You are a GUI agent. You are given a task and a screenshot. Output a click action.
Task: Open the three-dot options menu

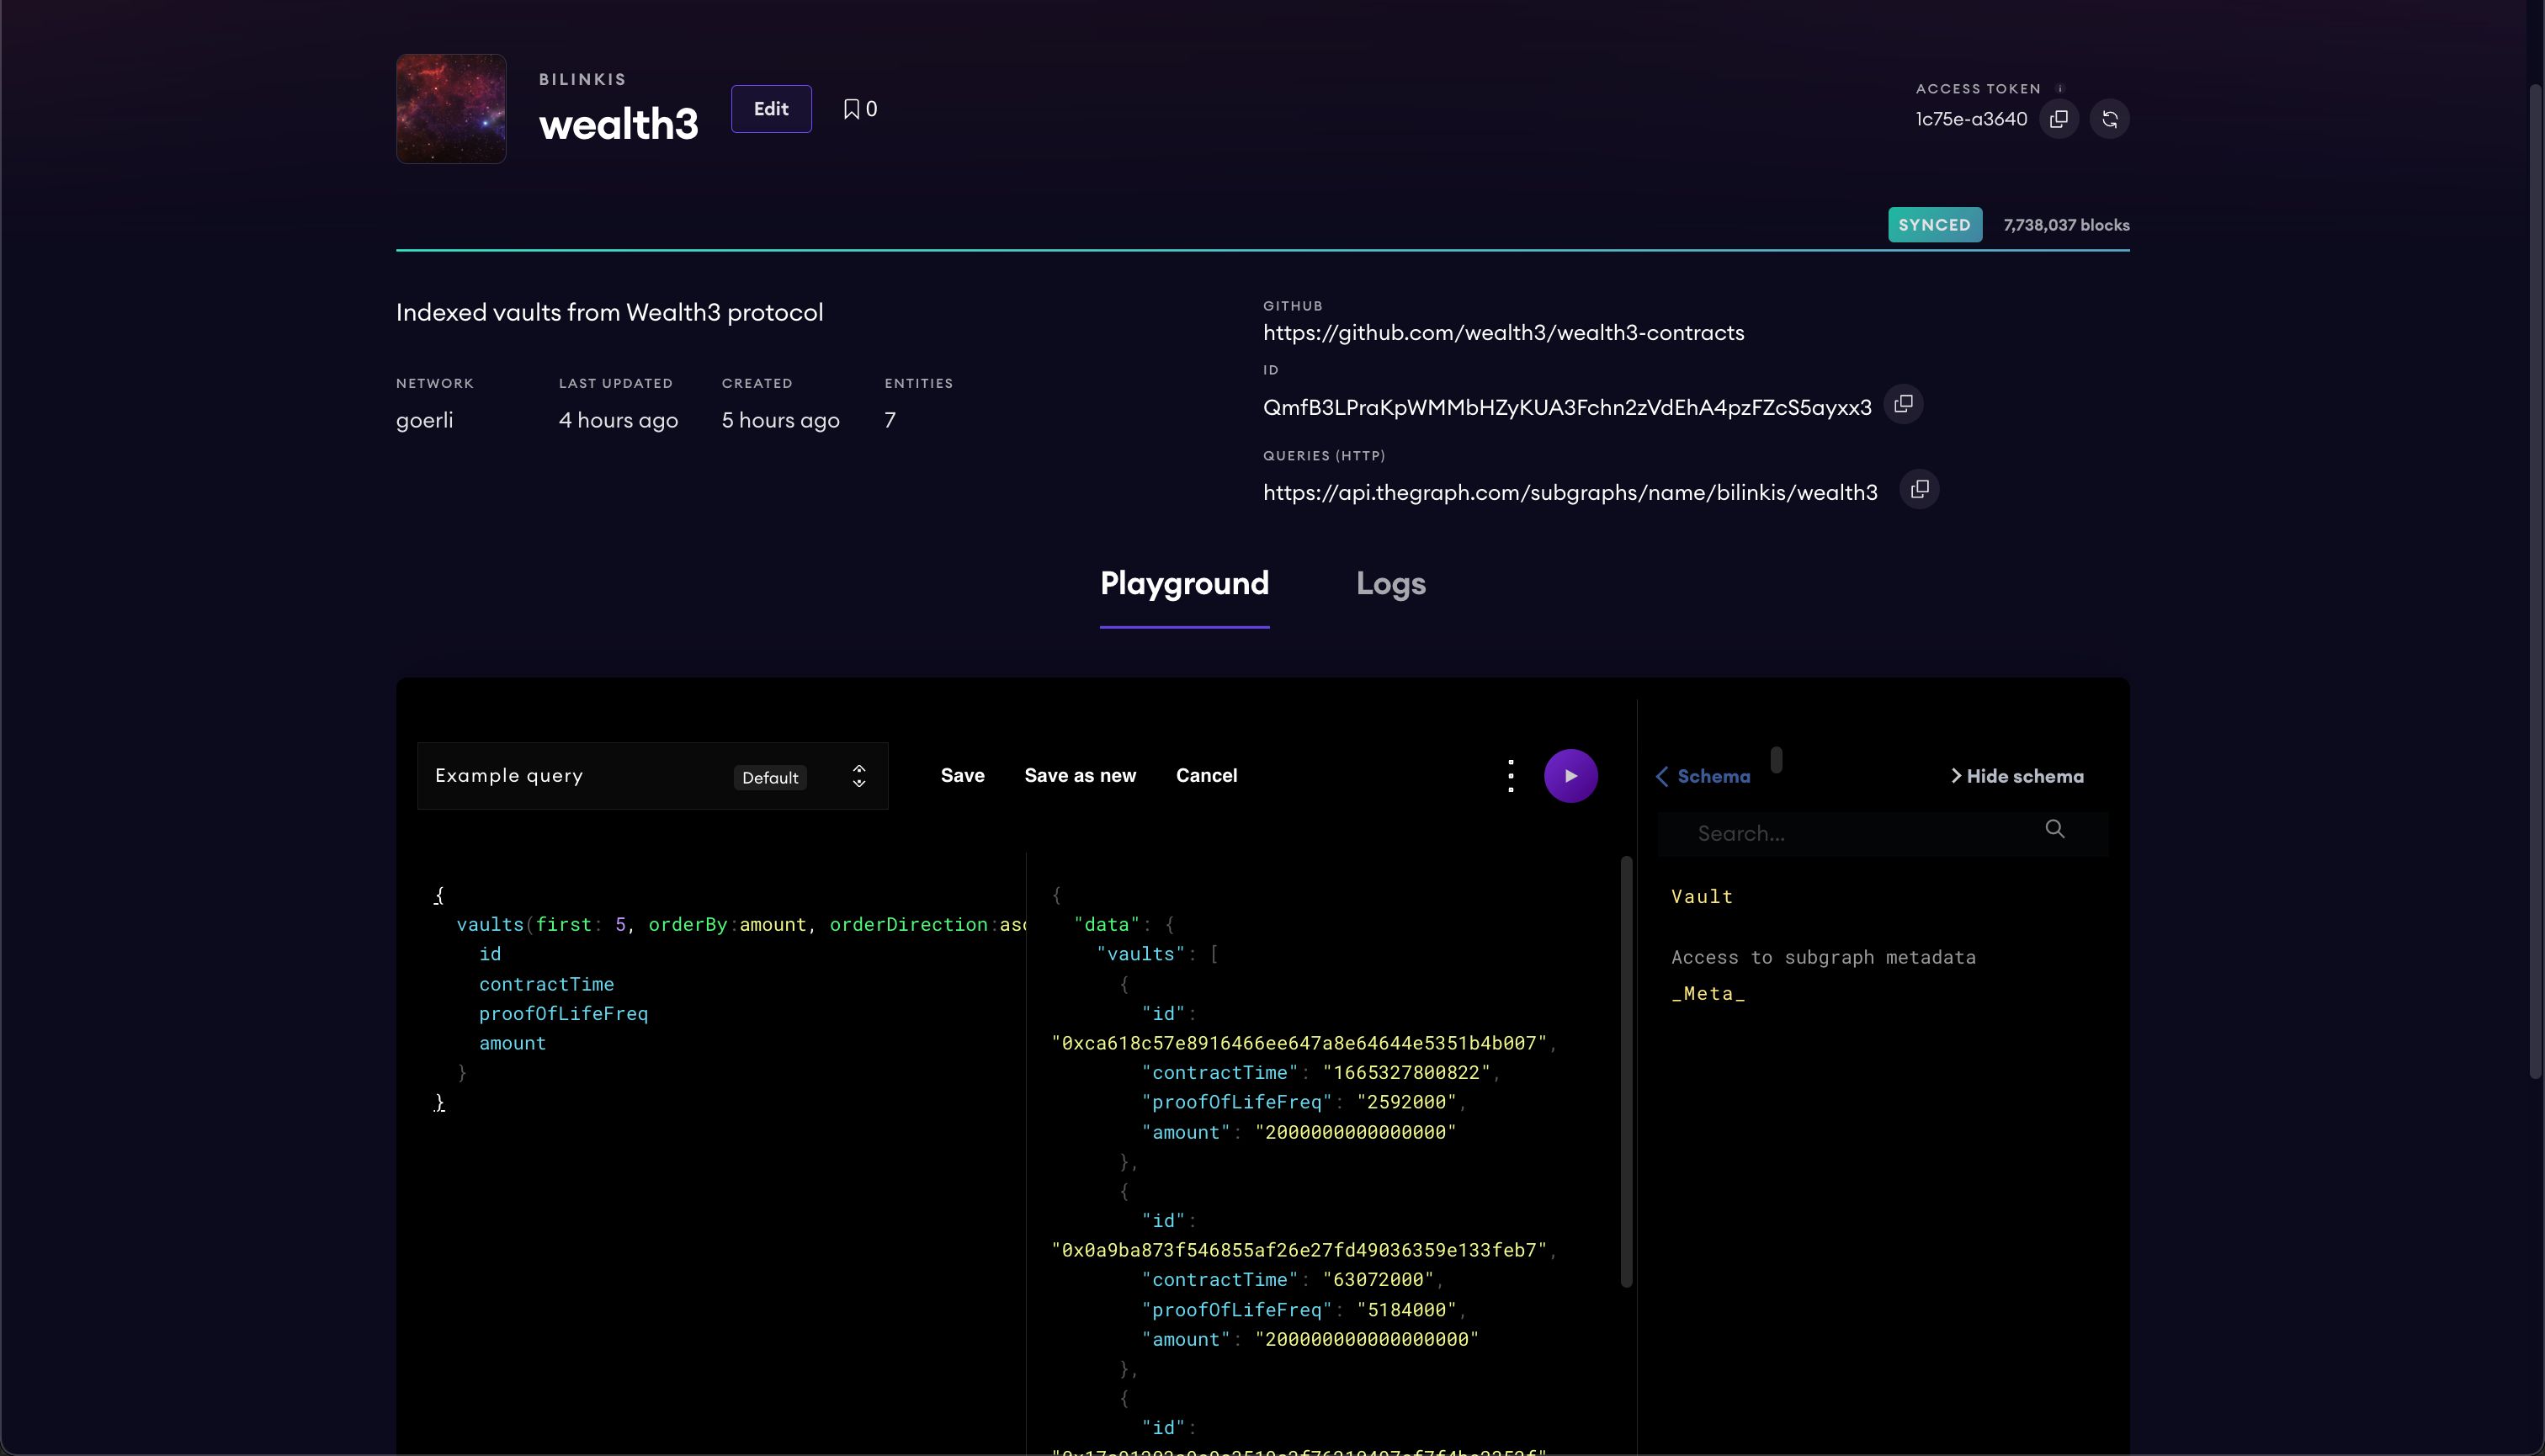pyautogui.click(x=1511, y=776)
